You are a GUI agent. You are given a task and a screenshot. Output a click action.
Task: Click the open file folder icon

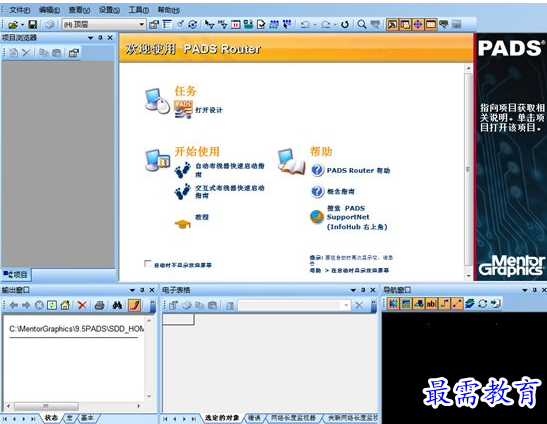13,24
